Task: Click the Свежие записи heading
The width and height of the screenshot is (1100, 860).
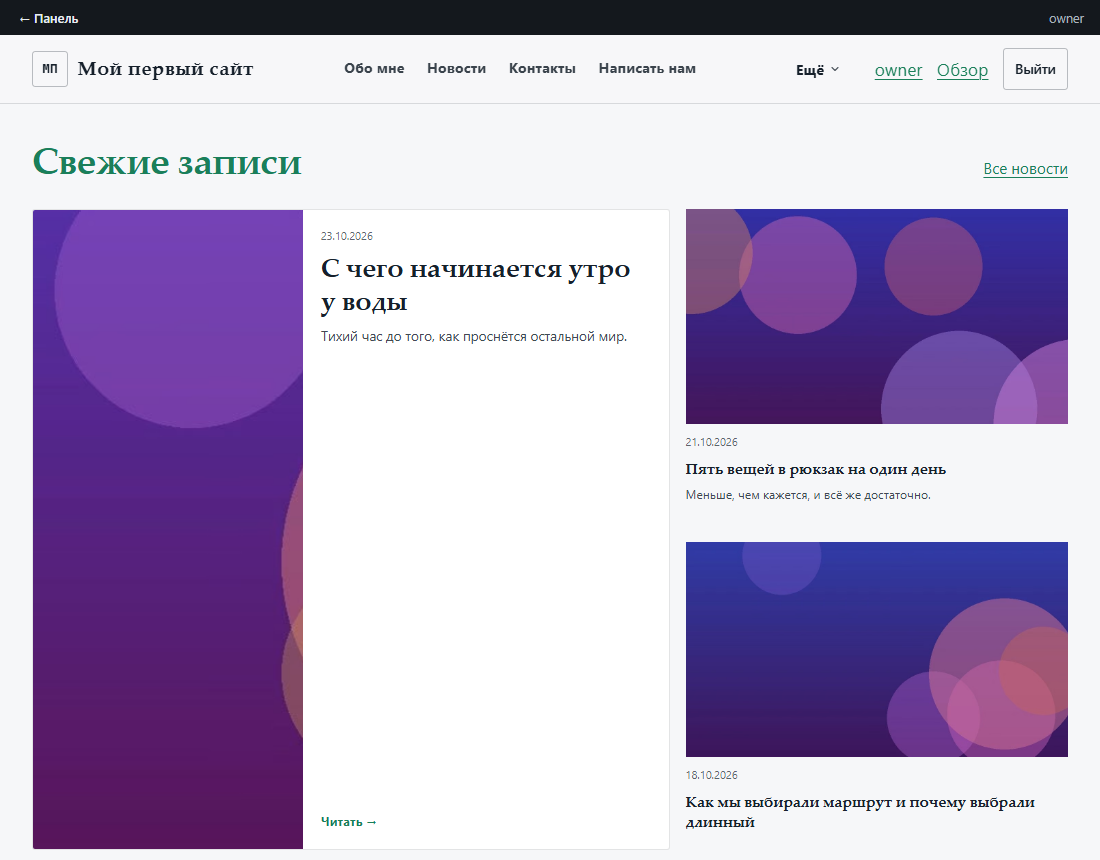Action: 167,161
